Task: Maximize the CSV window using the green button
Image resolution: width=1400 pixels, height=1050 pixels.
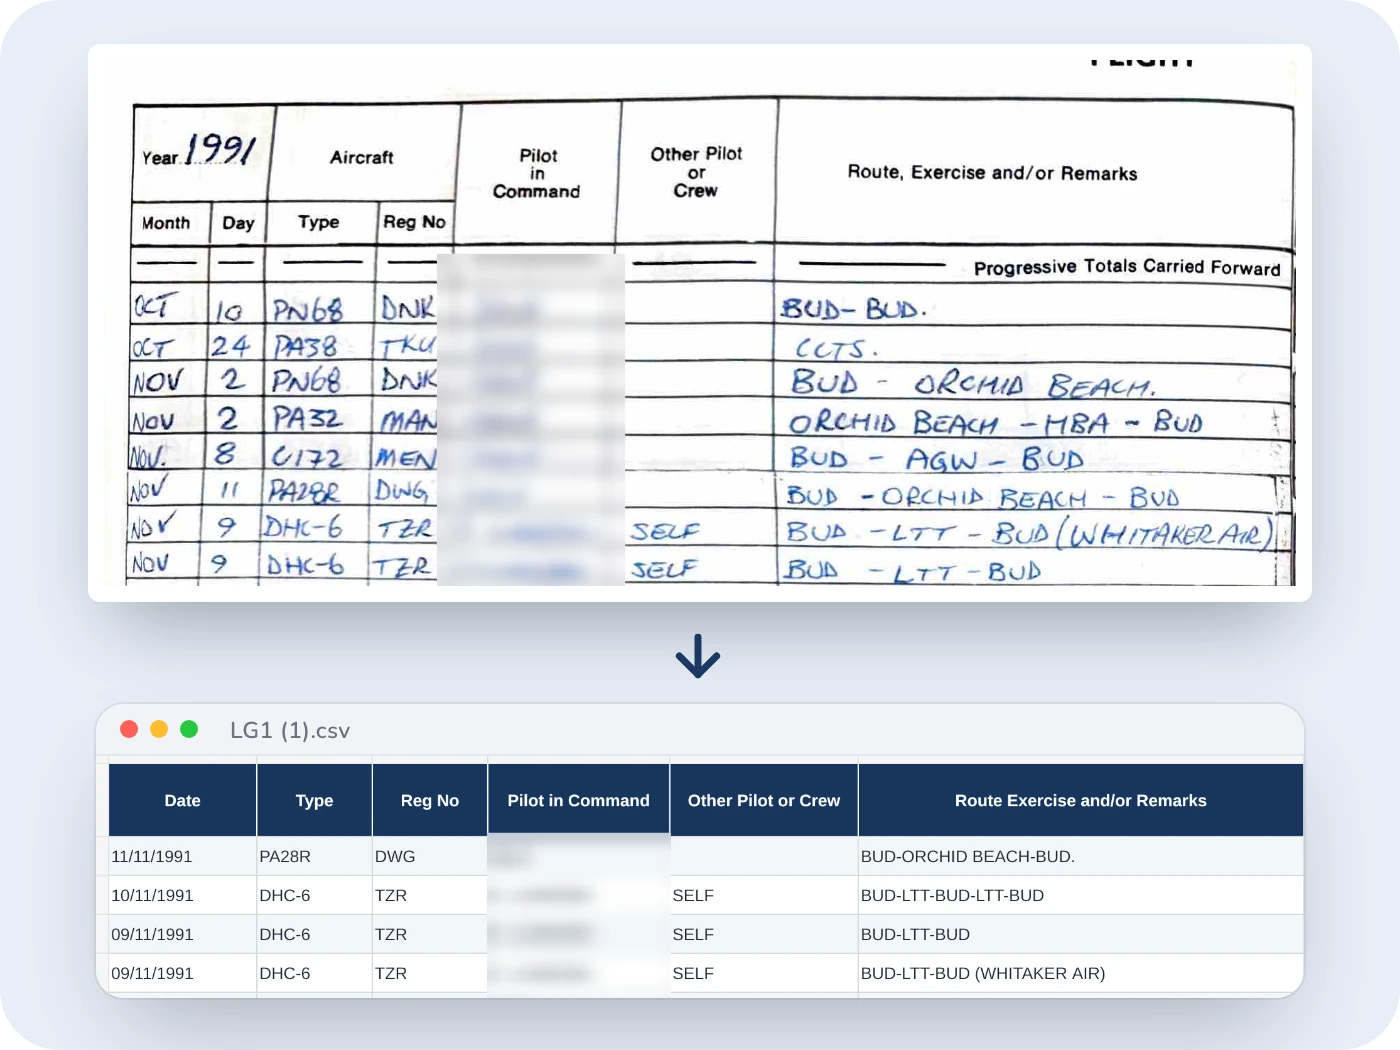Action: coord(189,729)
